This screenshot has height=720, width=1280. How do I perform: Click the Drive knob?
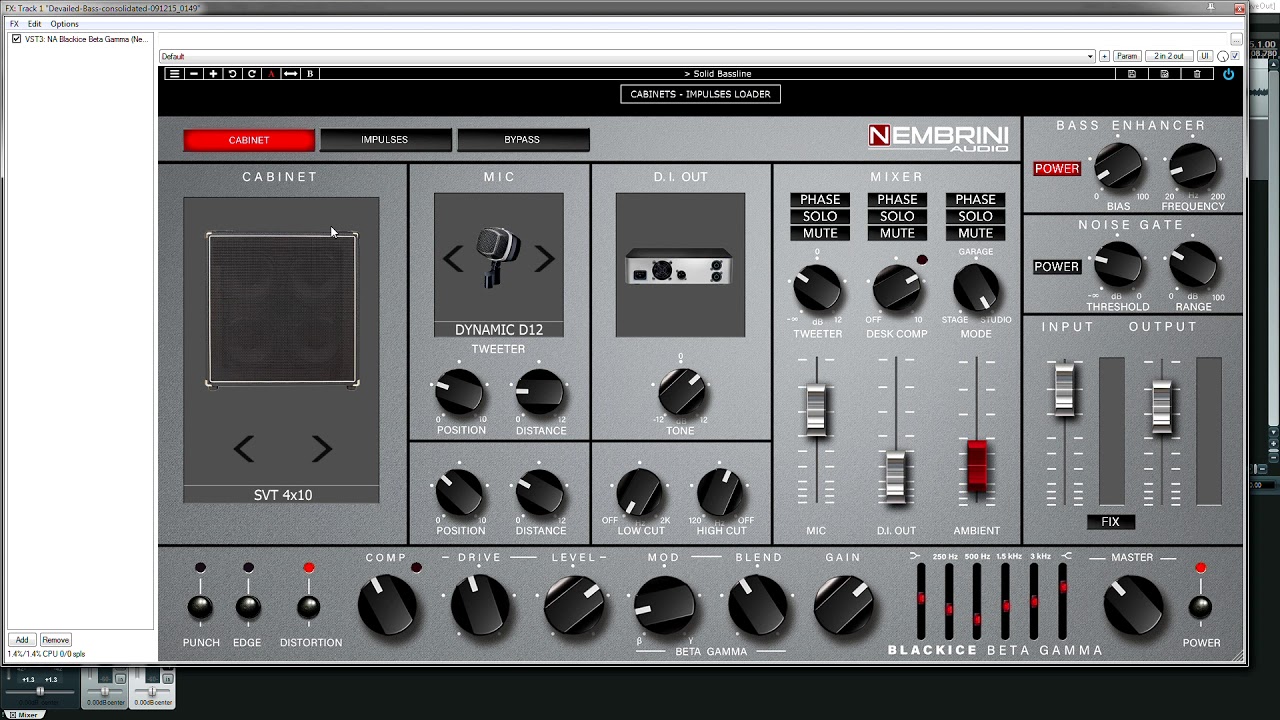coord(480,605)
